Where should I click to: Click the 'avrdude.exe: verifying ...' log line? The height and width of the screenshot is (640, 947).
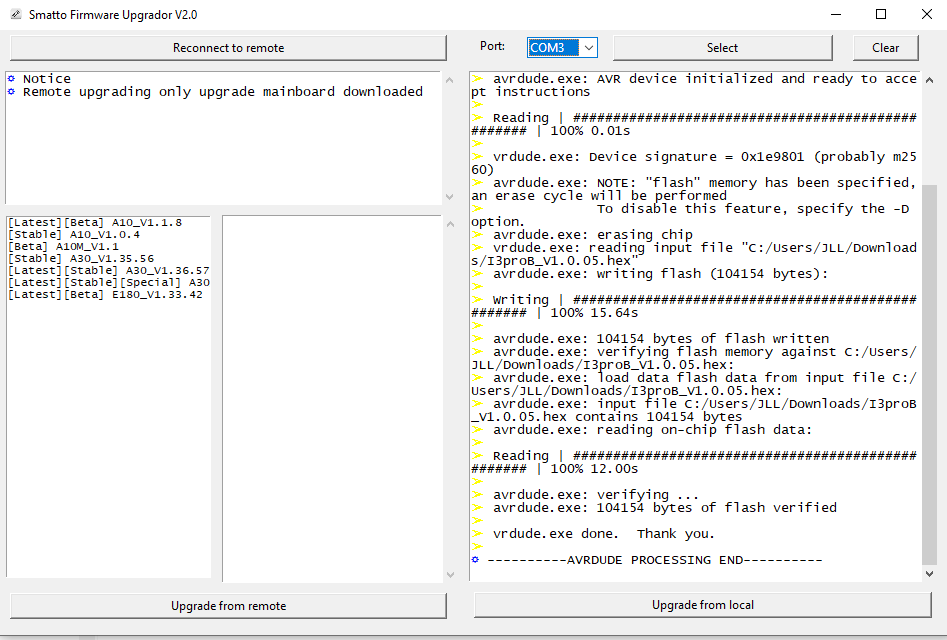click(x=596, y=494)
